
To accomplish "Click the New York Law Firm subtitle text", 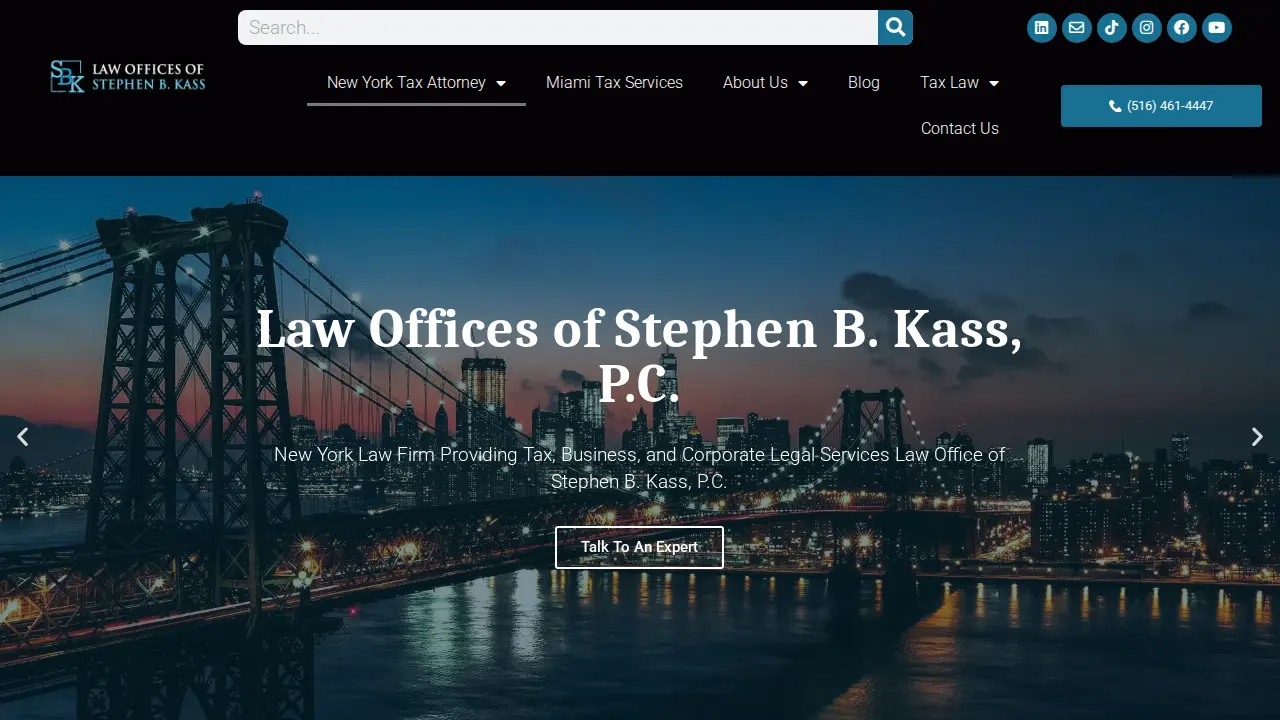I will point(639,468).
